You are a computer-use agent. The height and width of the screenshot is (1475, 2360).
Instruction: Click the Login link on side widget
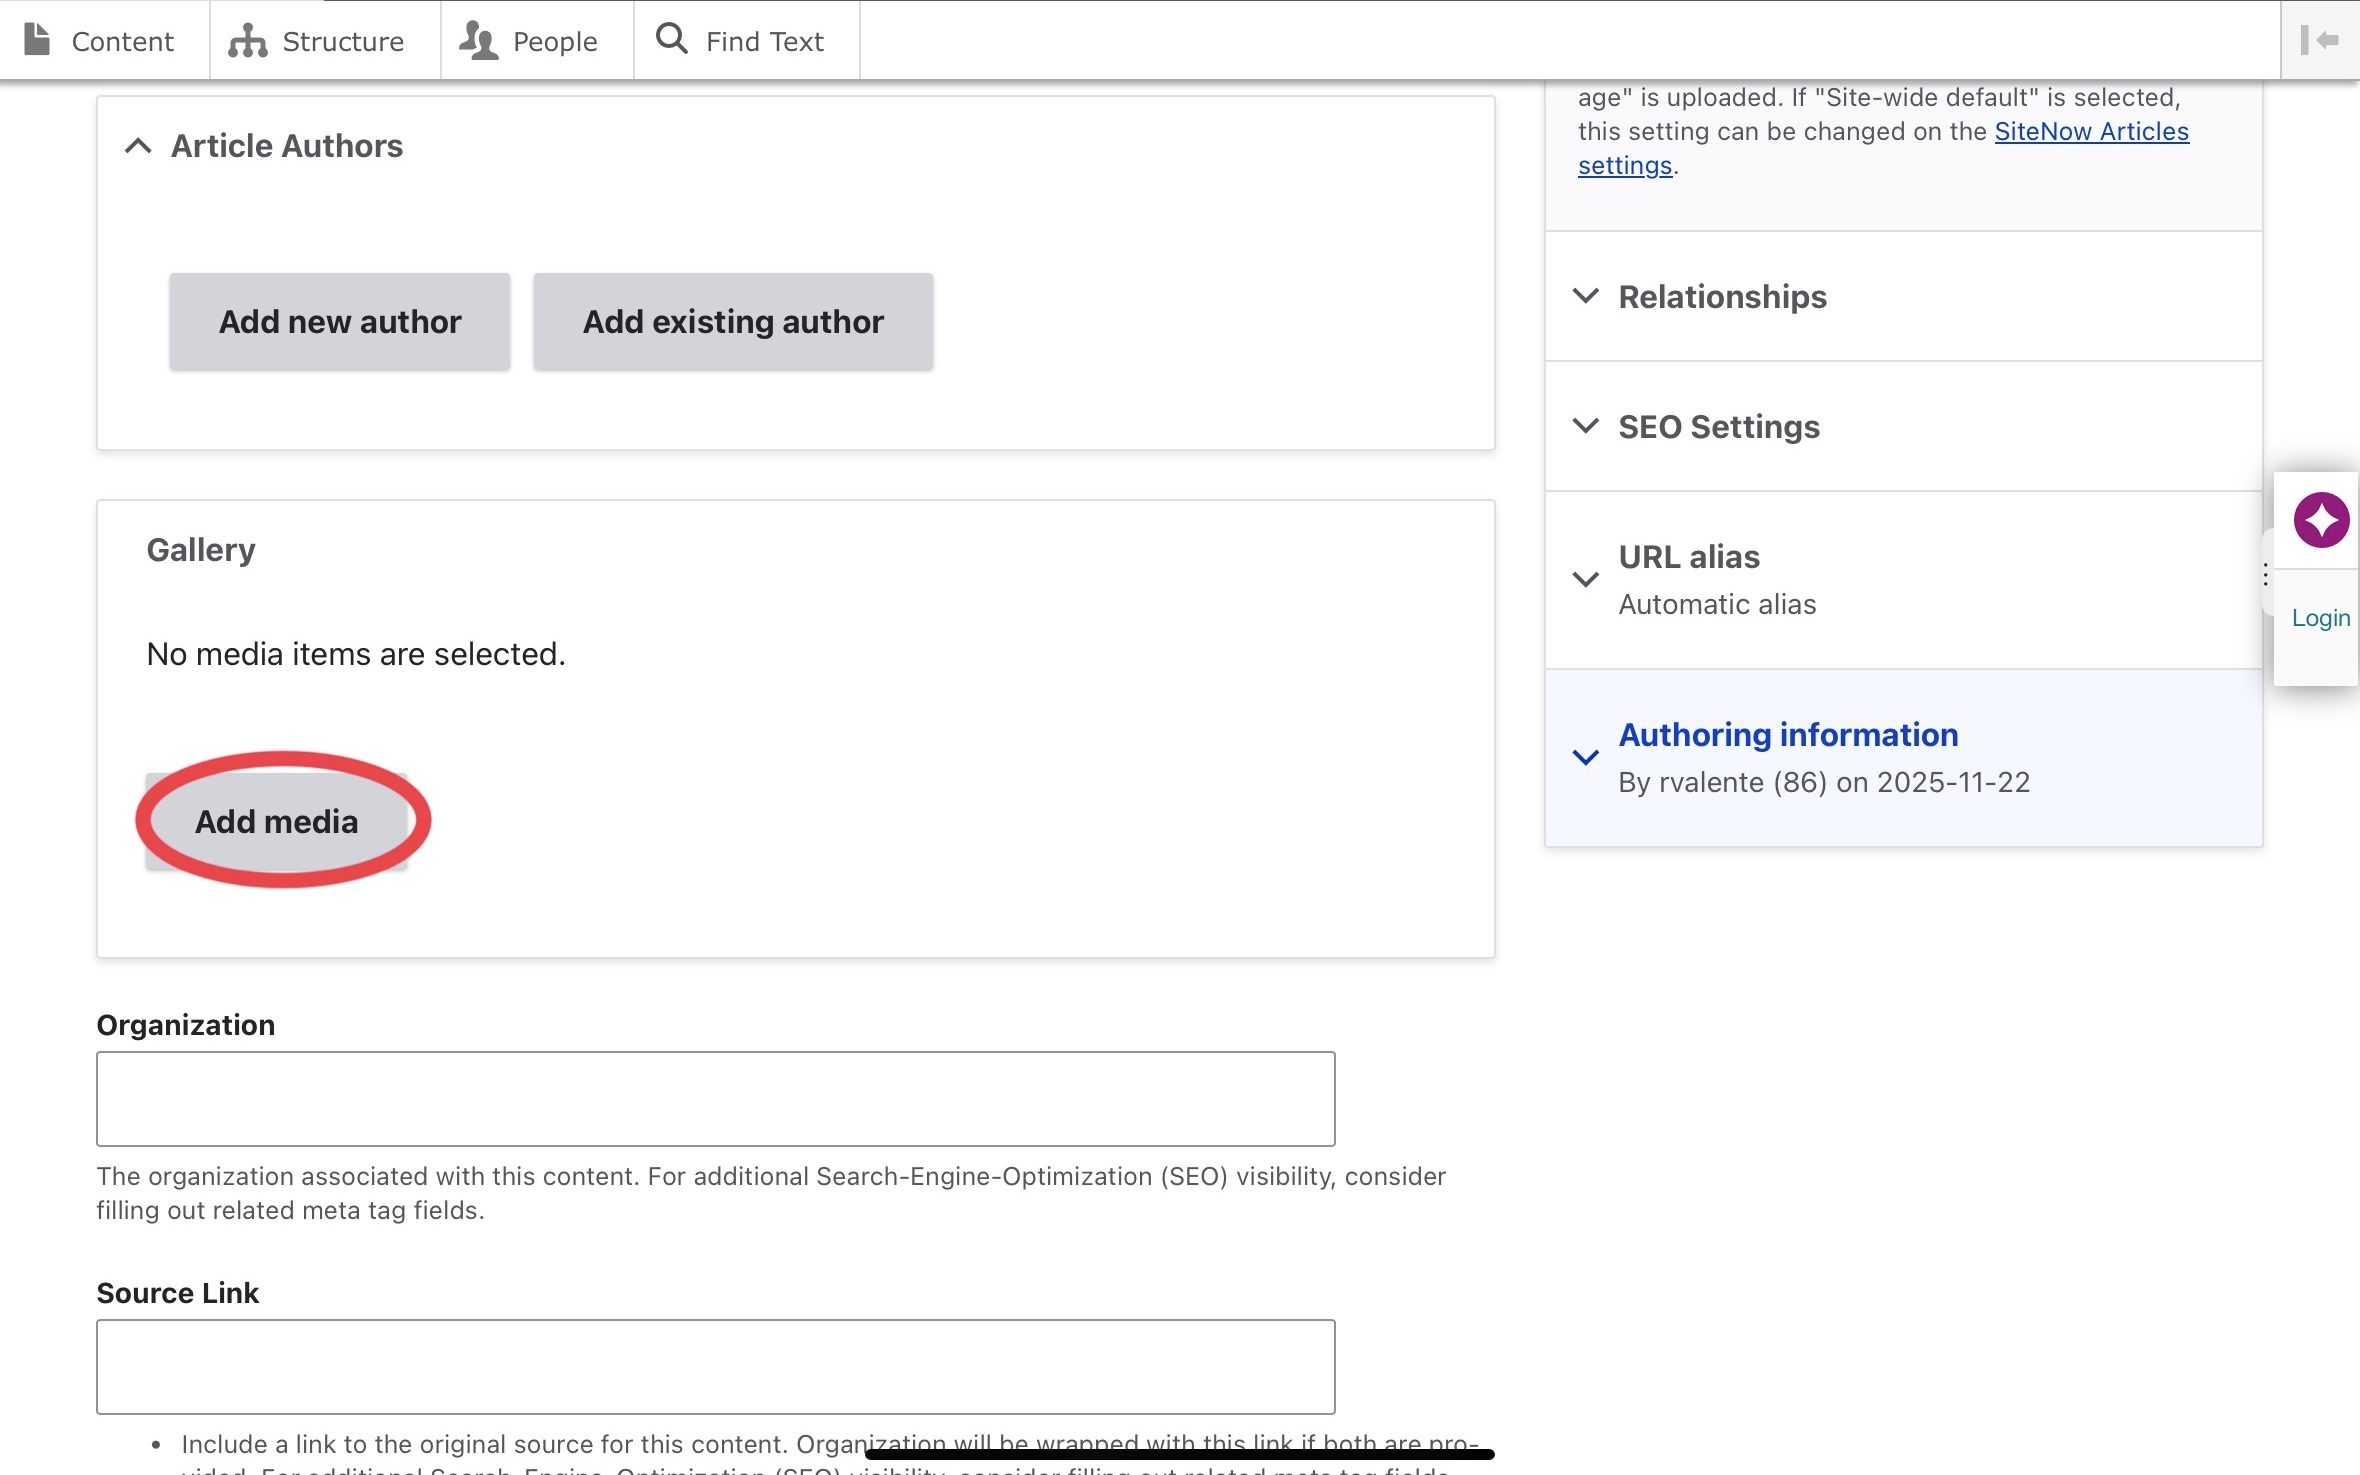coord(2320,618)
